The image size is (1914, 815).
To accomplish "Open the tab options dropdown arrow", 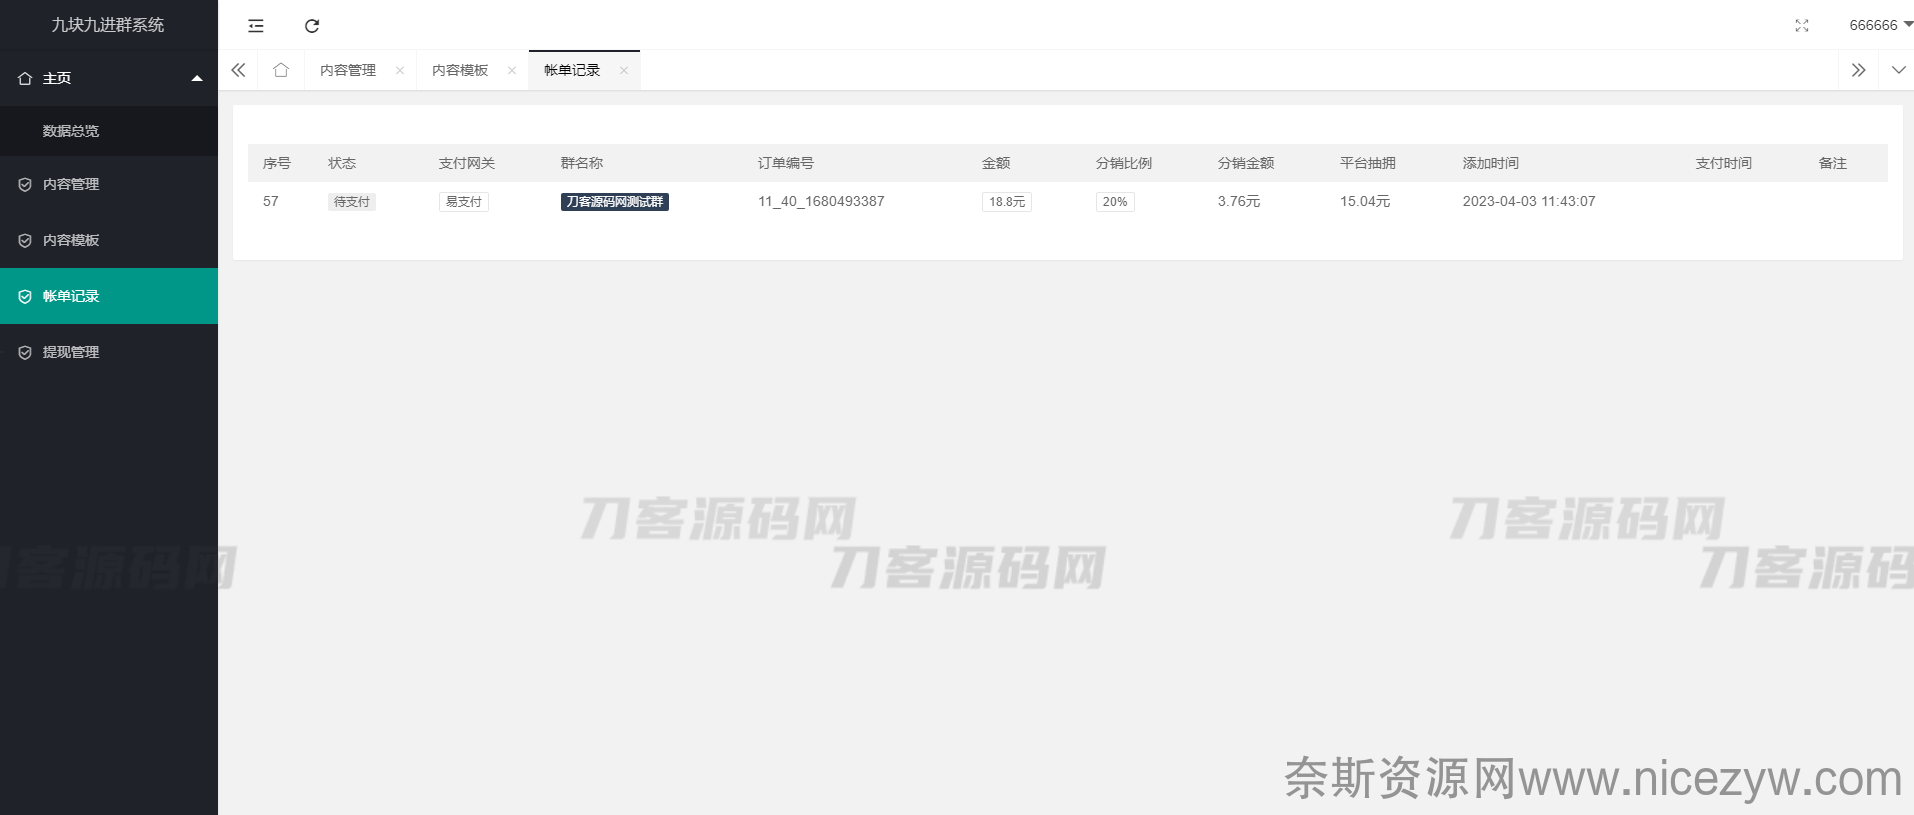I will pos(1898,70).
